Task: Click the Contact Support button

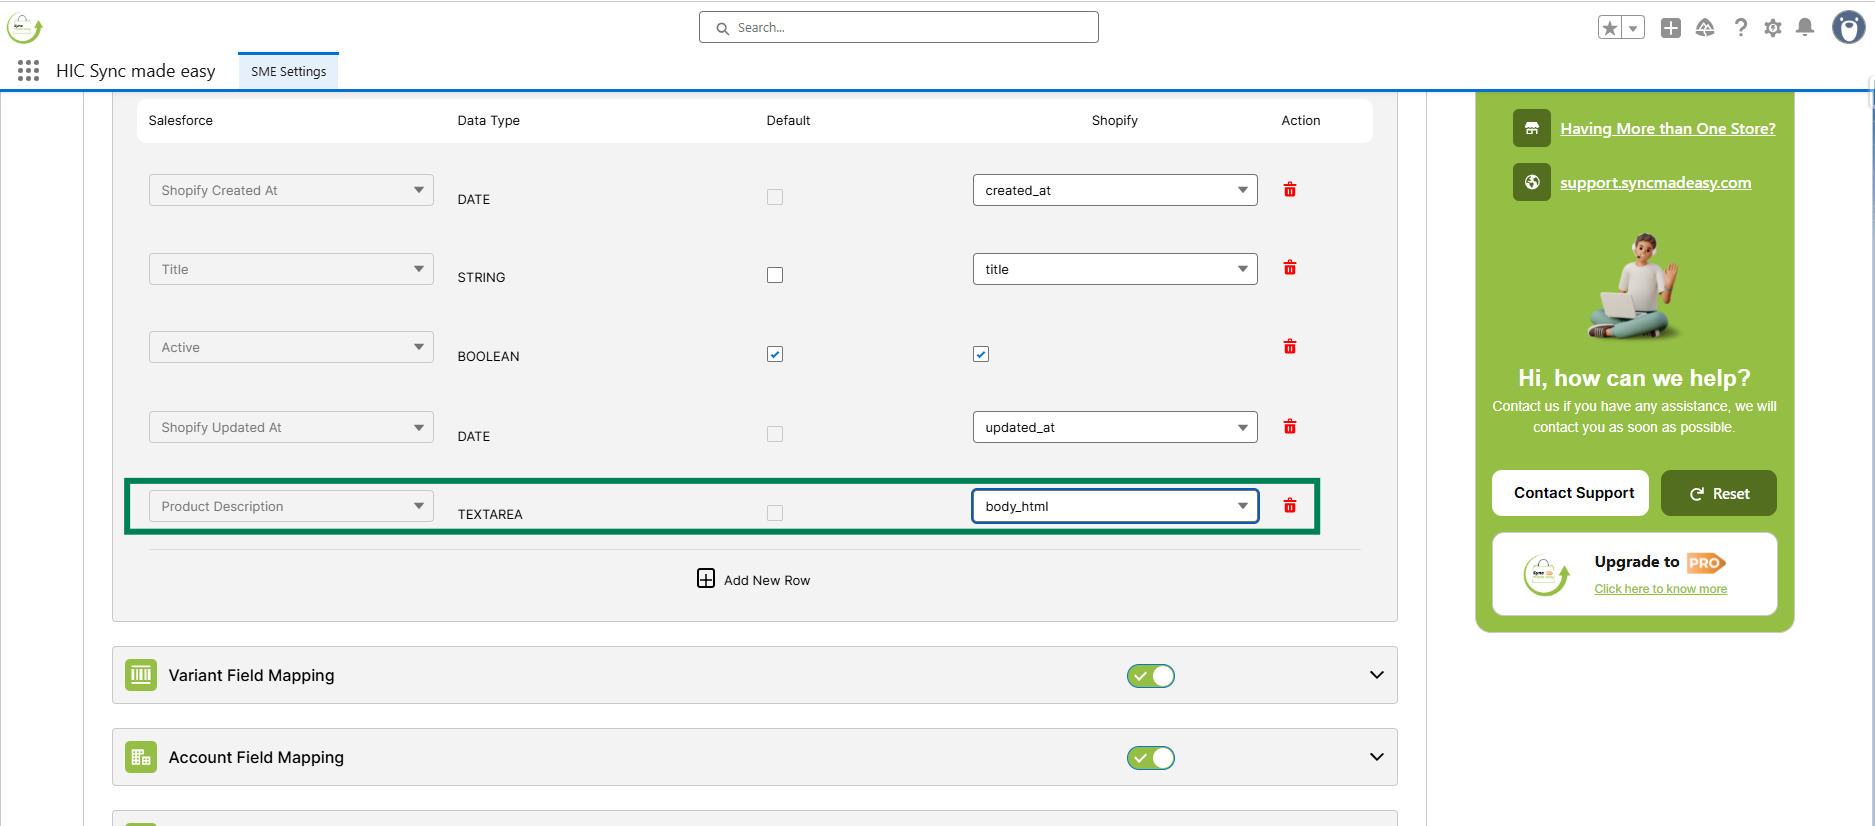Action: tap(1570, 493)
